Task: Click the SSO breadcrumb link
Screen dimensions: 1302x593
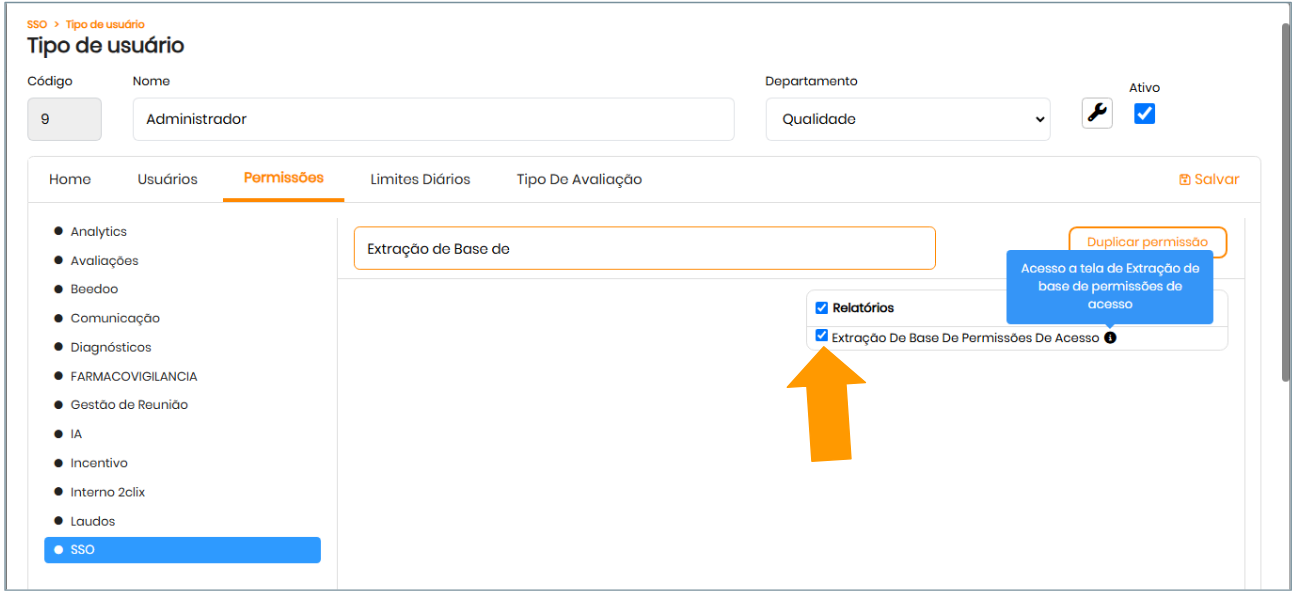Action: coord(37,24)
